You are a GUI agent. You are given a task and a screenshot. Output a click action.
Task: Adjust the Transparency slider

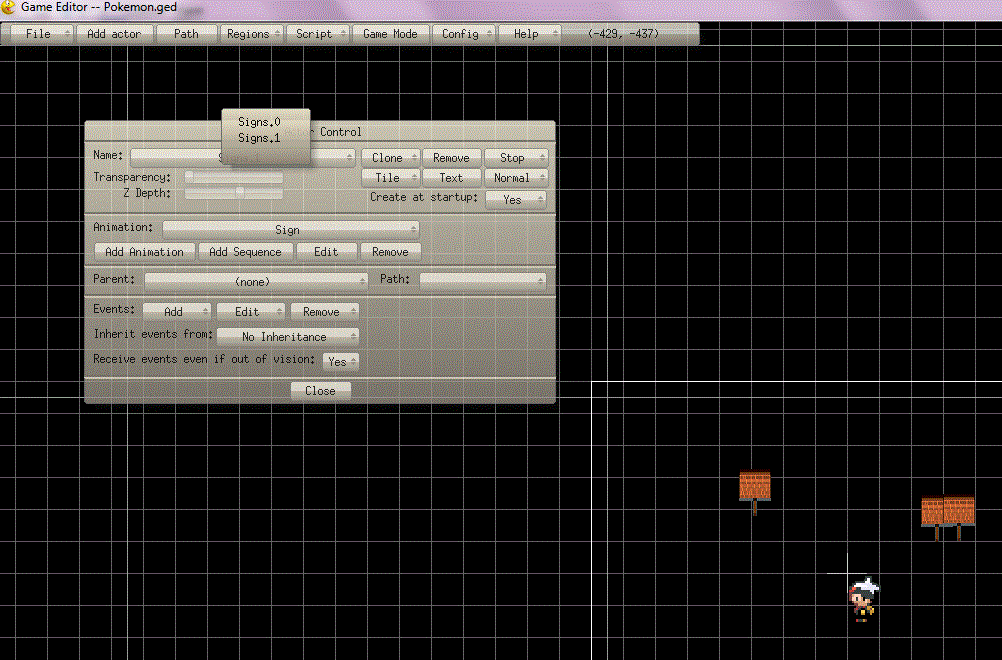234,177
